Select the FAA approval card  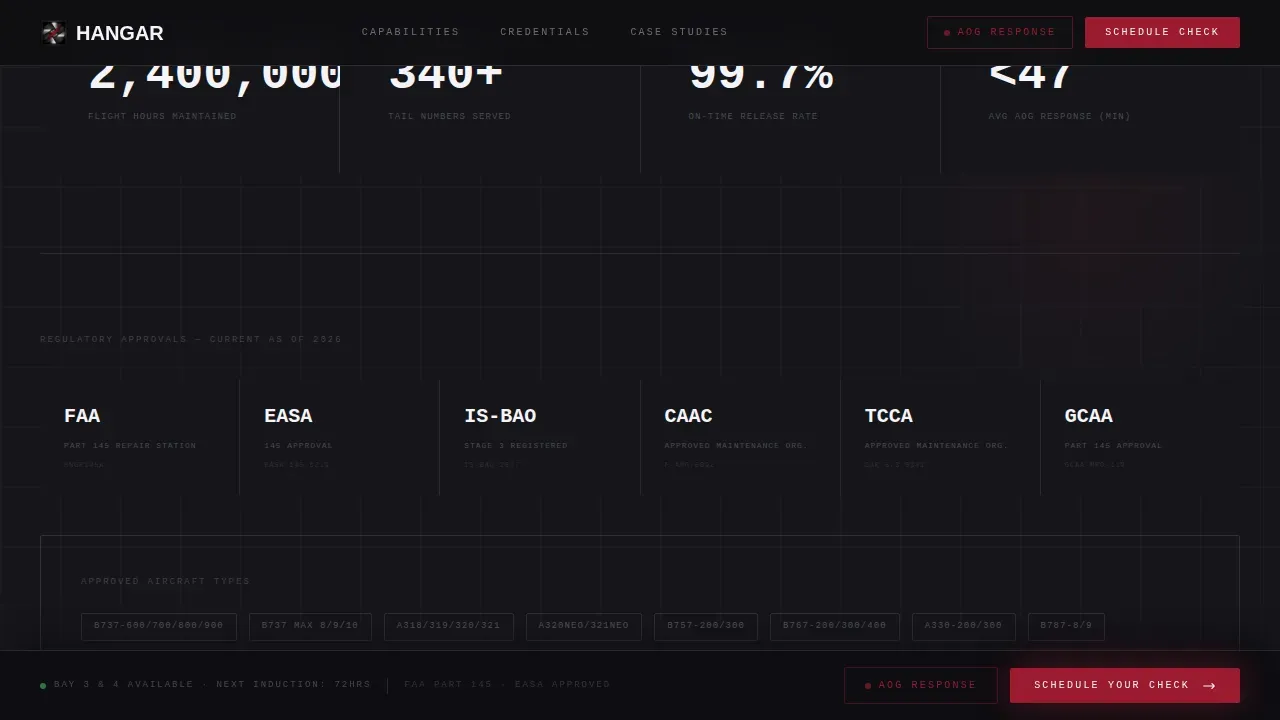point(140,438)
